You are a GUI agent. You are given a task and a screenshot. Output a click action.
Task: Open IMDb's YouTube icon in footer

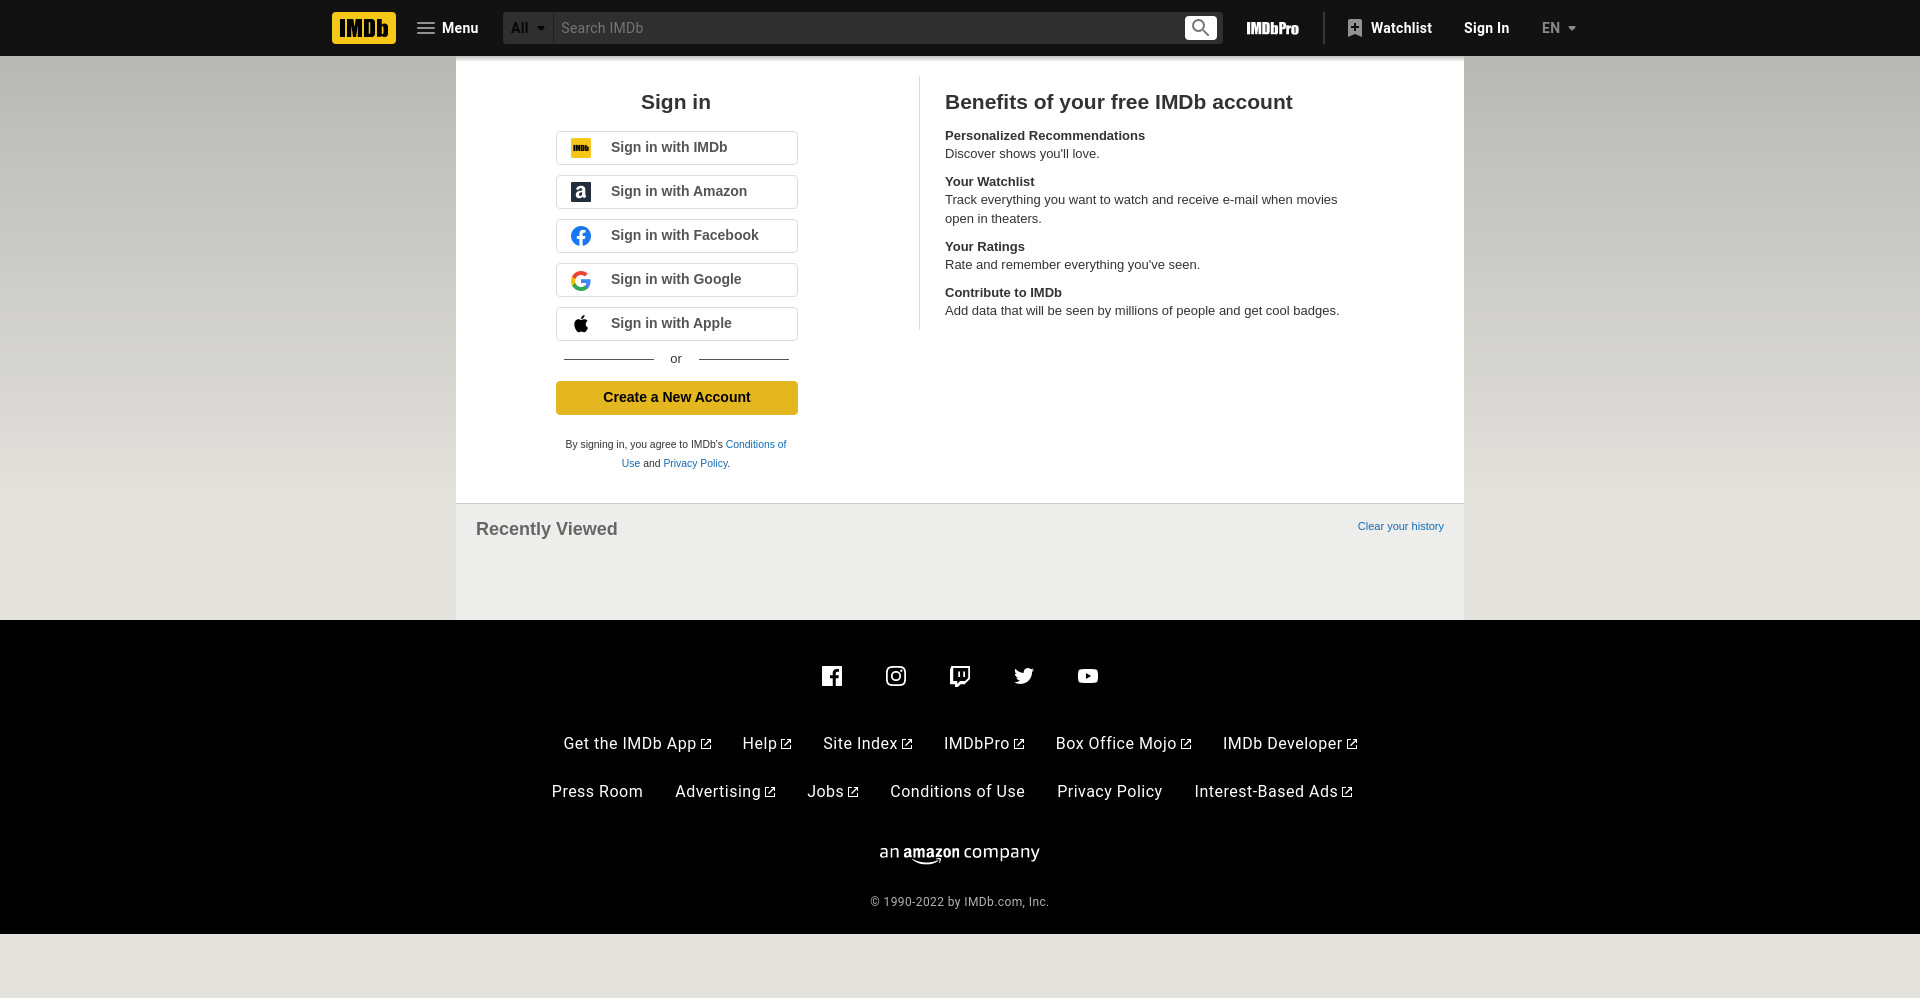(1088, 676)
